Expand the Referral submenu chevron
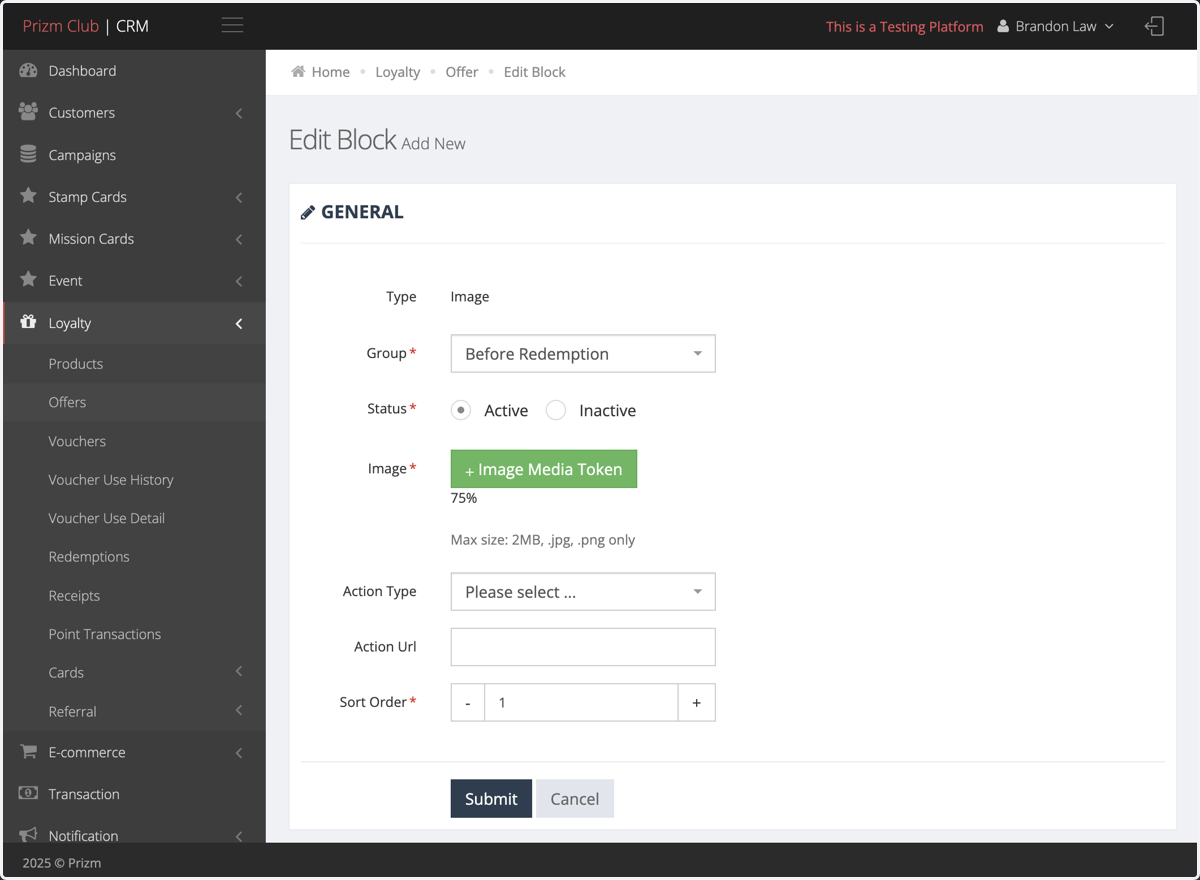1200x880 pixels. click(x=239, y=711)
